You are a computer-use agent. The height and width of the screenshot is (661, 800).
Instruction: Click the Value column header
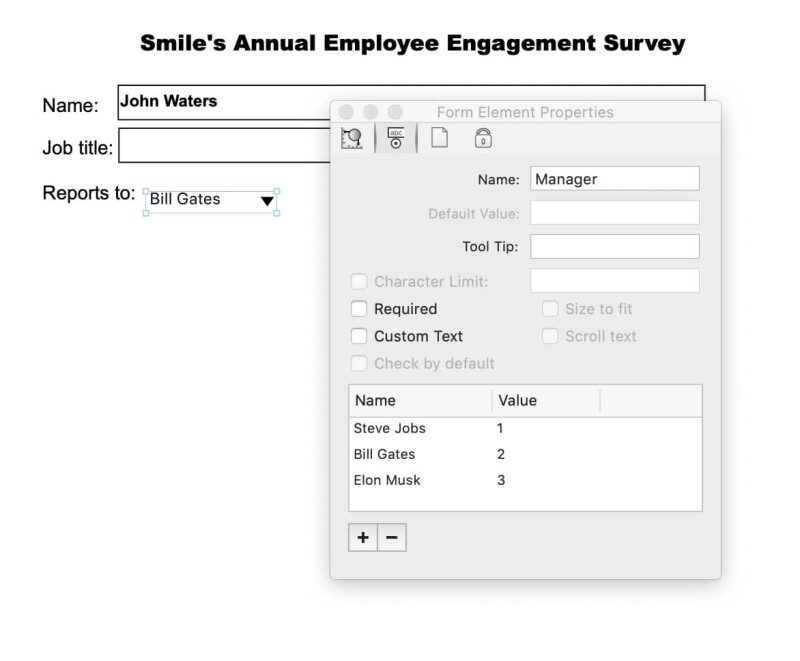point(546,400)
